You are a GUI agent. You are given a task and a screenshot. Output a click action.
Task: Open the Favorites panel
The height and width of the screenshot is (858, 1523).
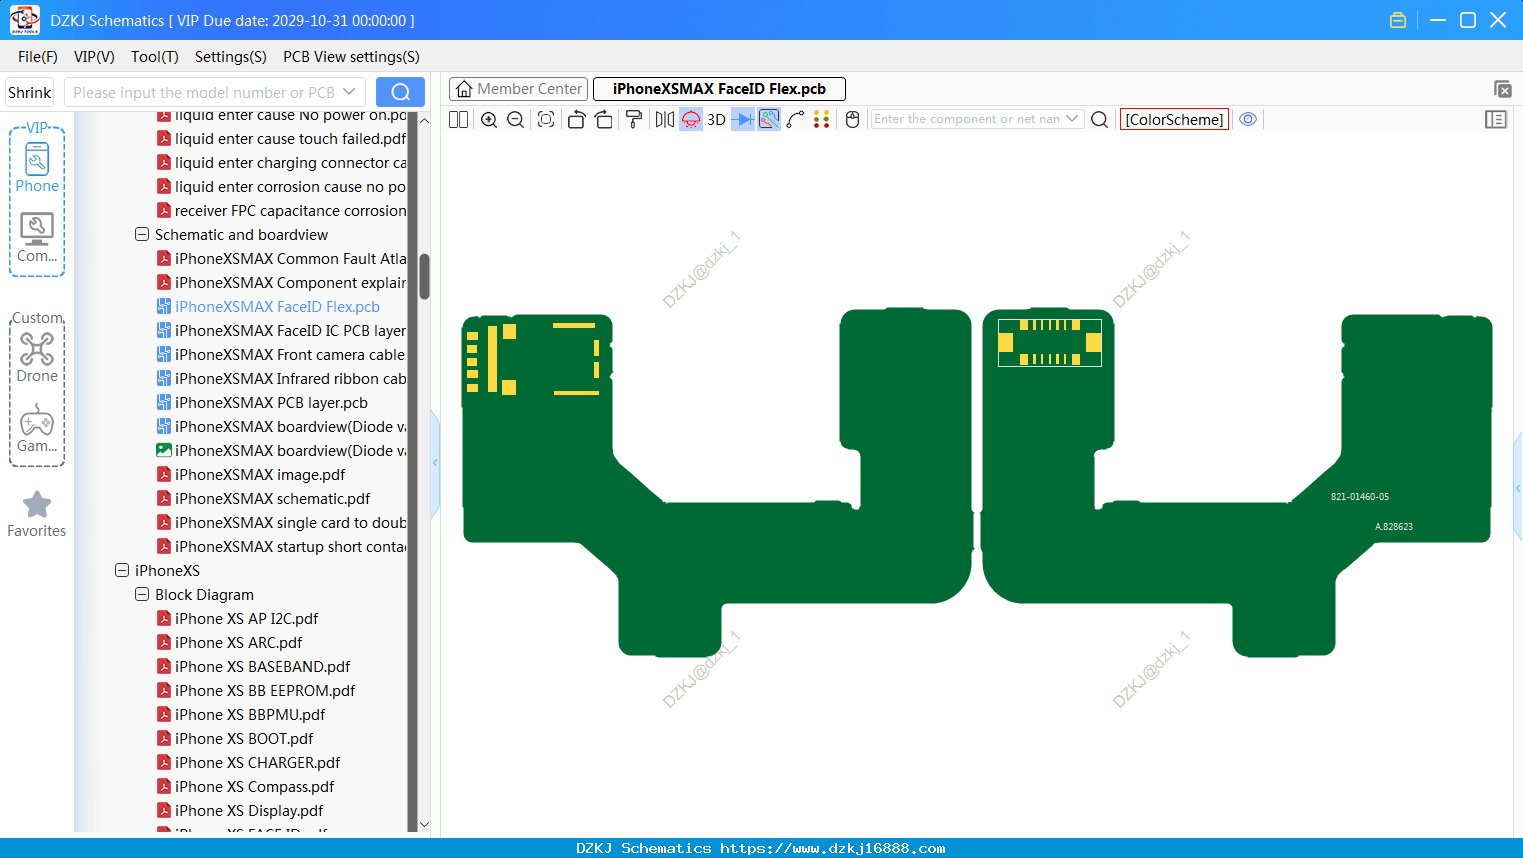(x=37, y=514)
